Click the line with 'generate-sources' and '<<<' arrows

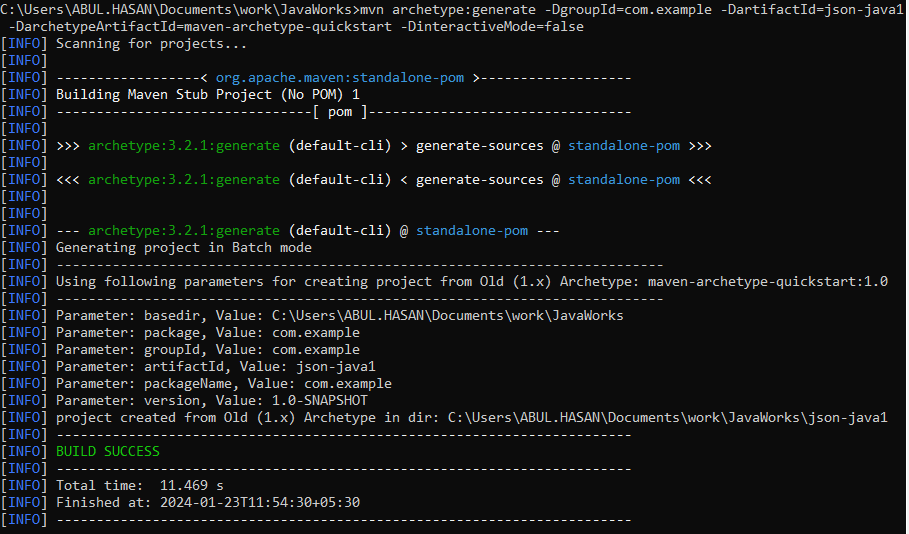click(384, 180)
